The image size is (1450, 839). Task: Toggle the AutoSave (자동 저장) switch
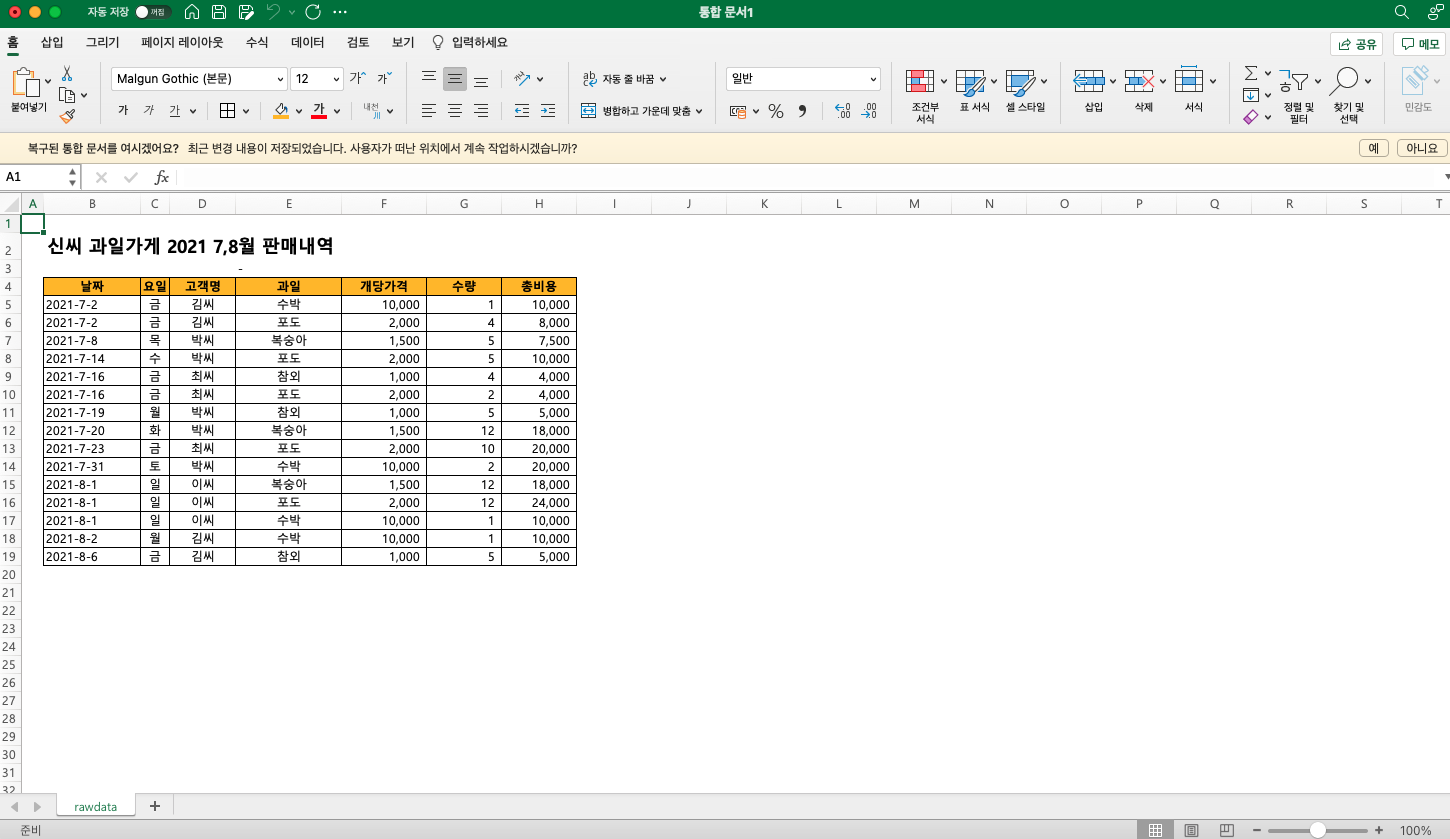coord(154,12)
